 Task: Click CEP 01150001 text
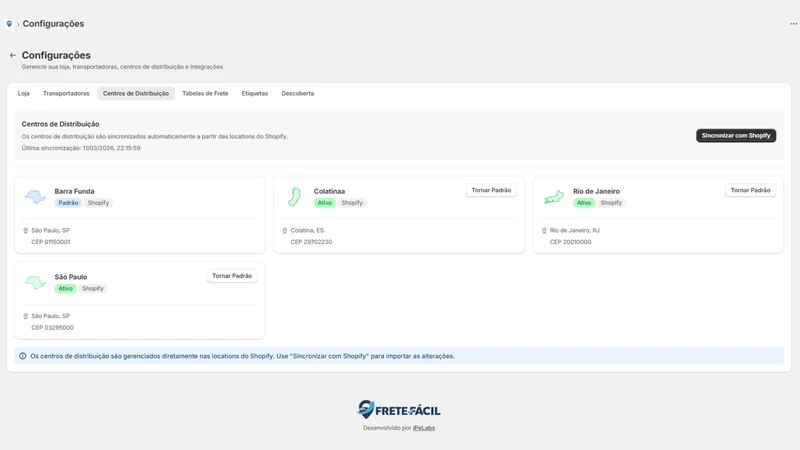[51, 242]
